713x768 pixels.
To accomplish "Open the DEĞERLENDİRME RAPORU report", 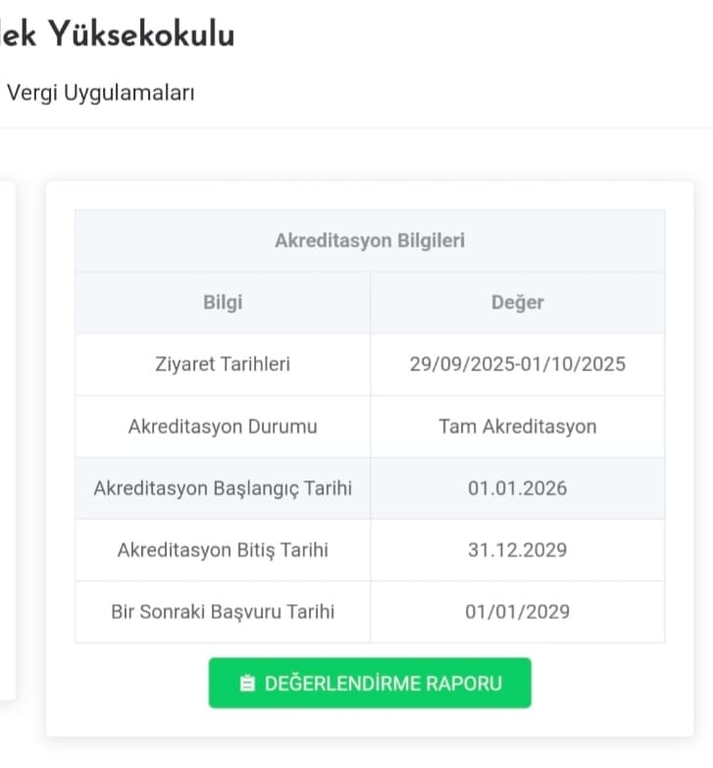I will [x=370, y=683].
